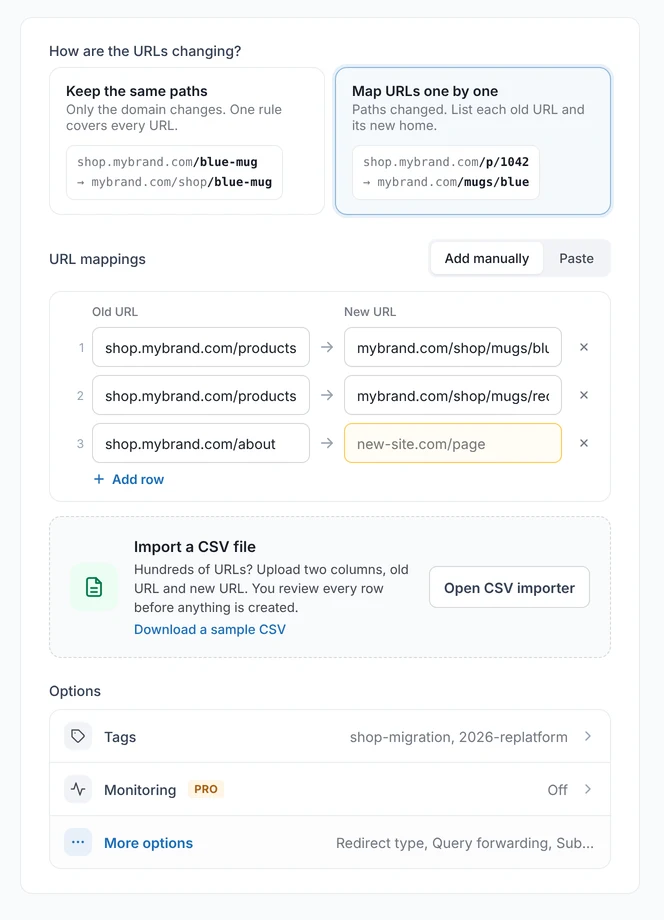Click the Old URL column header

click(x=115, y=312)
